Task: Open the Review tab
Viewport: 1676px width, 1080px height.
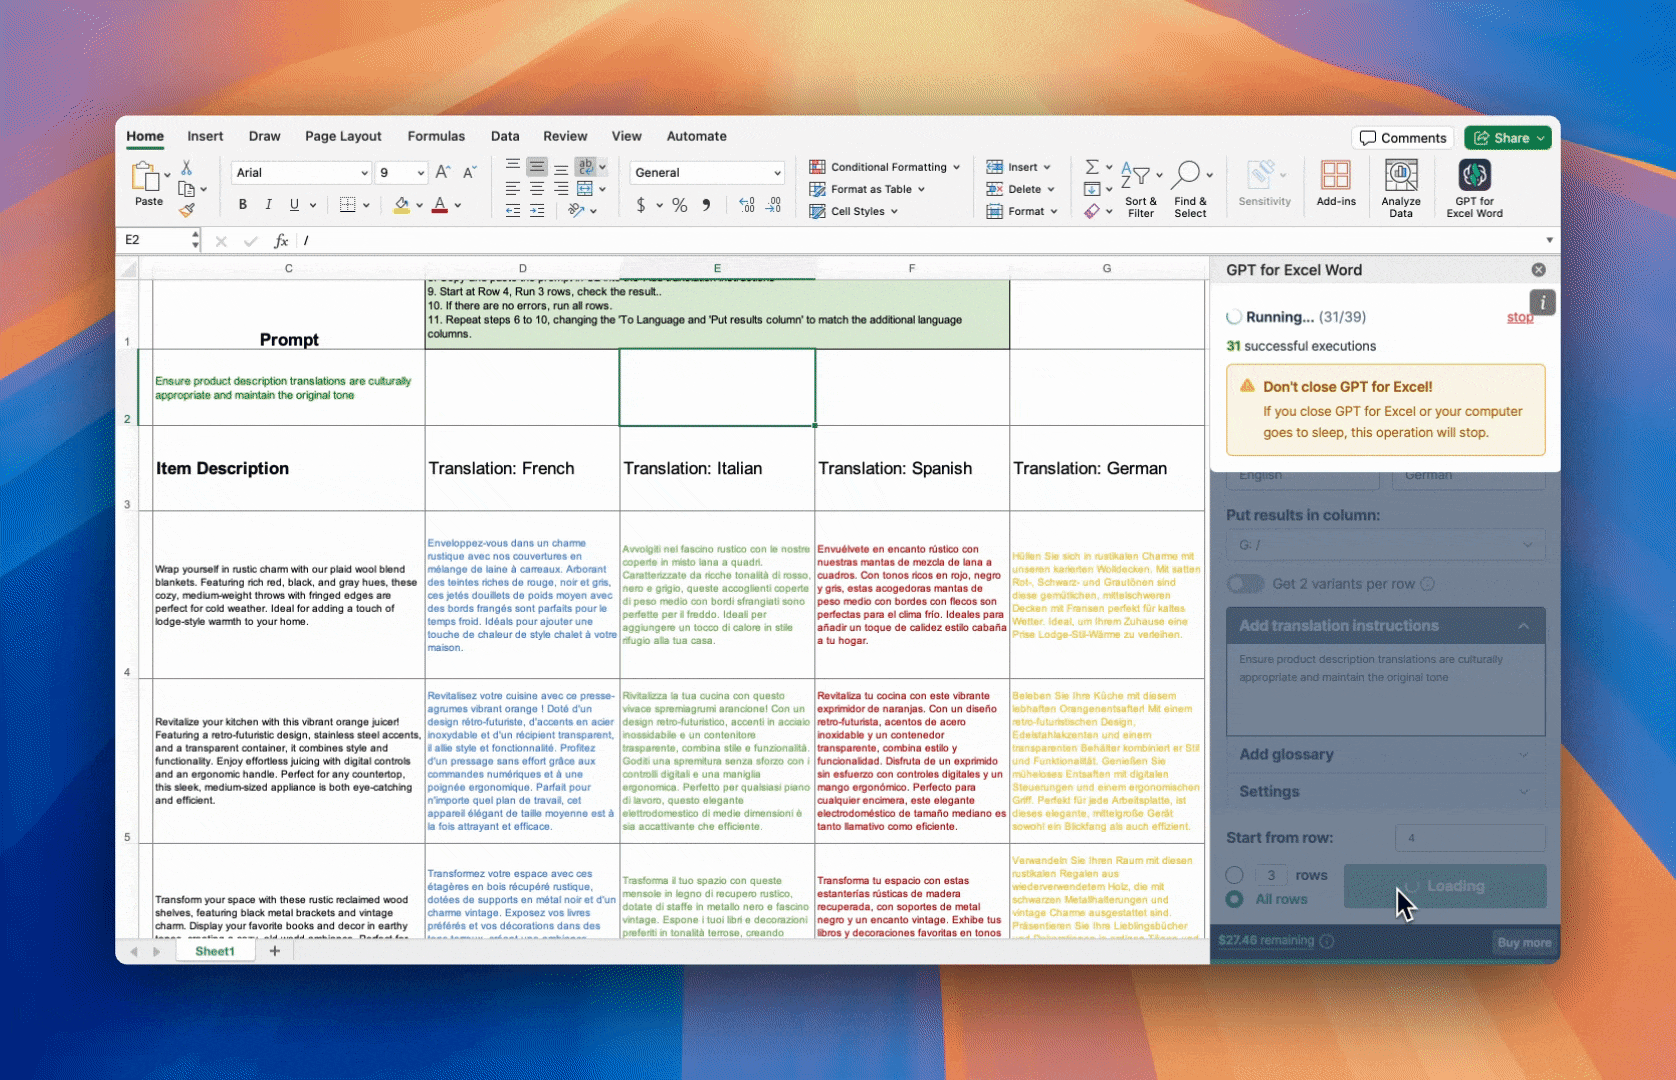Action: pos(565,136)
